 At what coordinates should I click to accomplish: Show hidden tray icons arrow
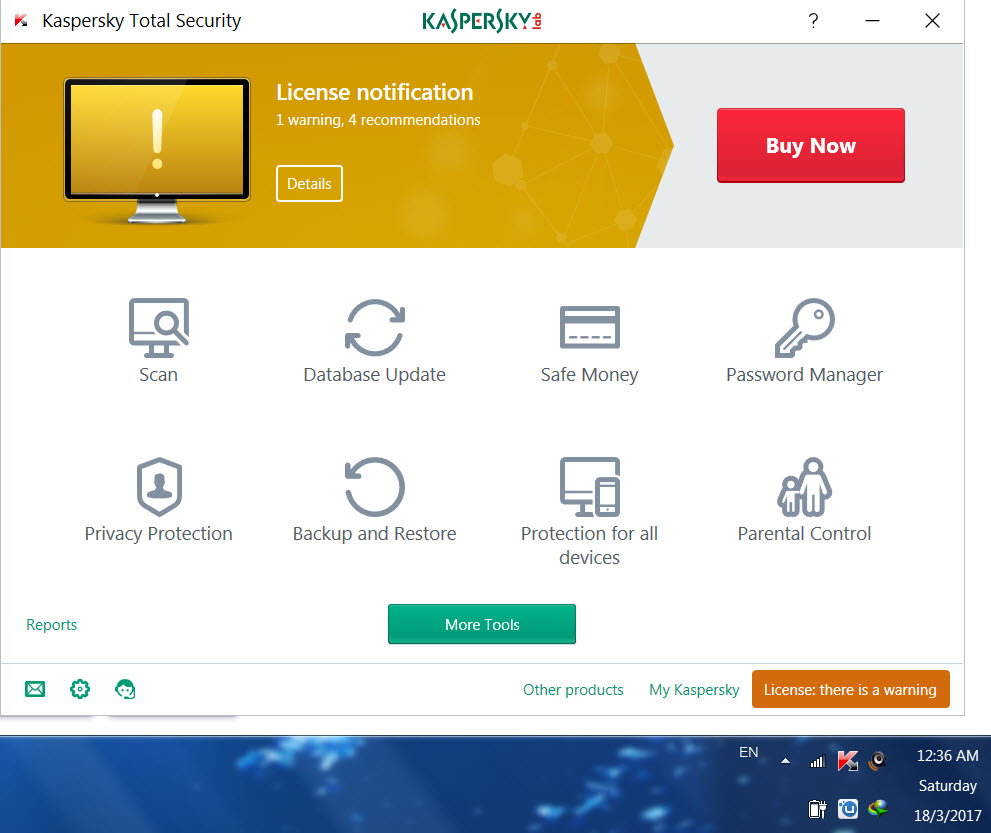785,761
